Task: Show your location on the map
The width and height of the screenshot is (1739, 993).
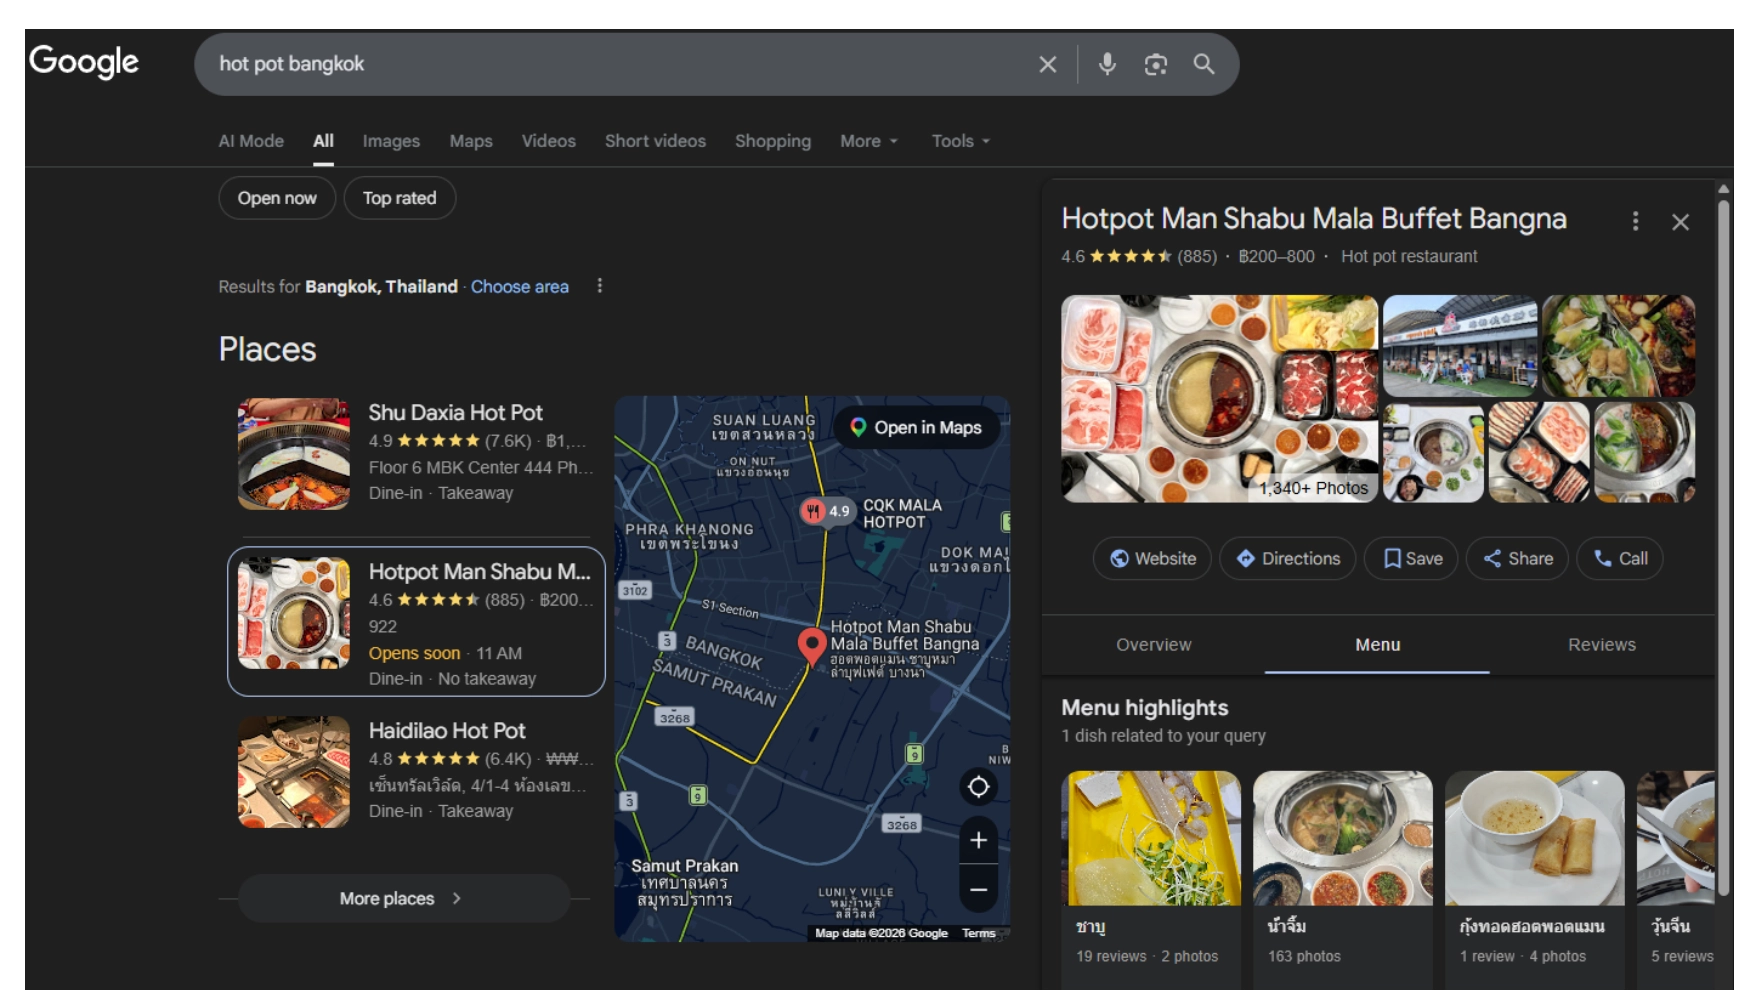Action: click(978, 787)
